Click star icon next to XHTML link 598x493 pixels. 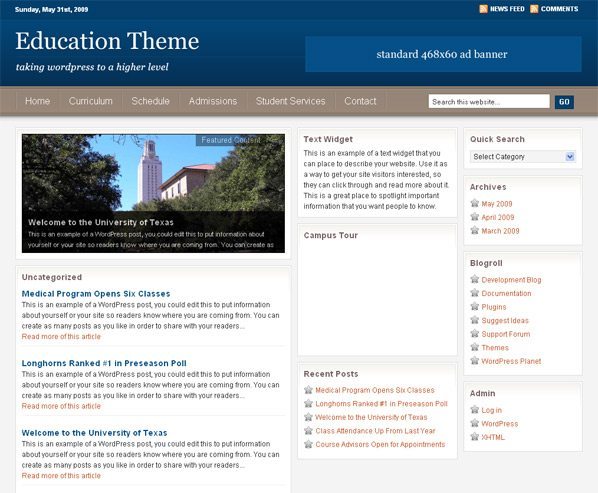coord(474,437)
